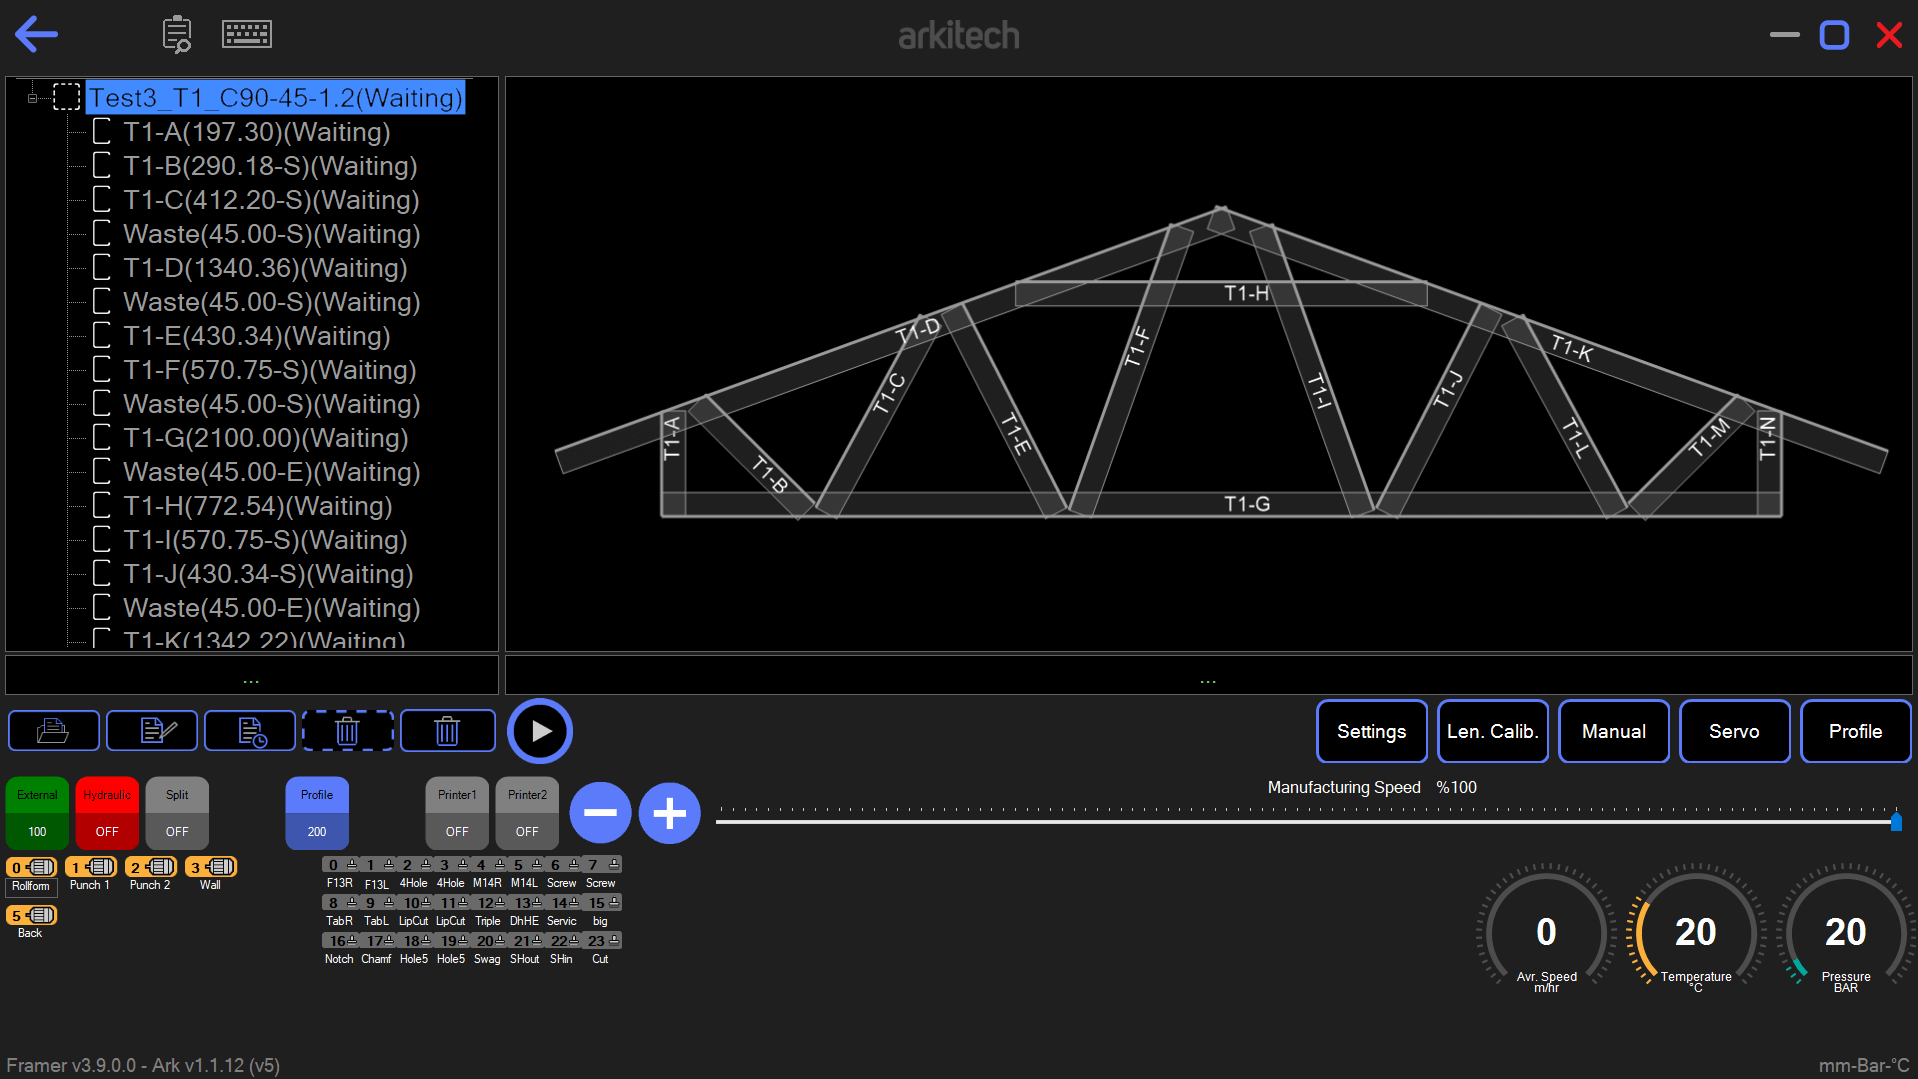Screen dimensions: 1918x1079
Task: Switch to the Manual tab
Action: click(1613, 731)
